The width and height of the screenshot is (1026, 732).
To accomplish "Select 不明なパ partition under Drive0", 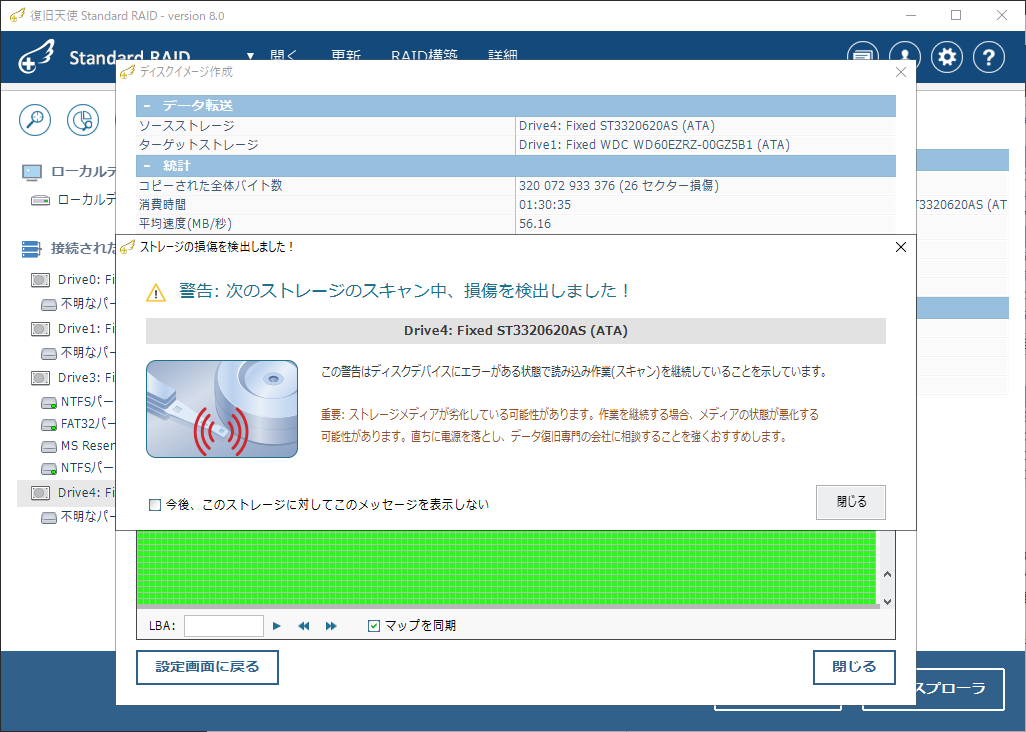I will pyautogui.click(x=78, y=304).
